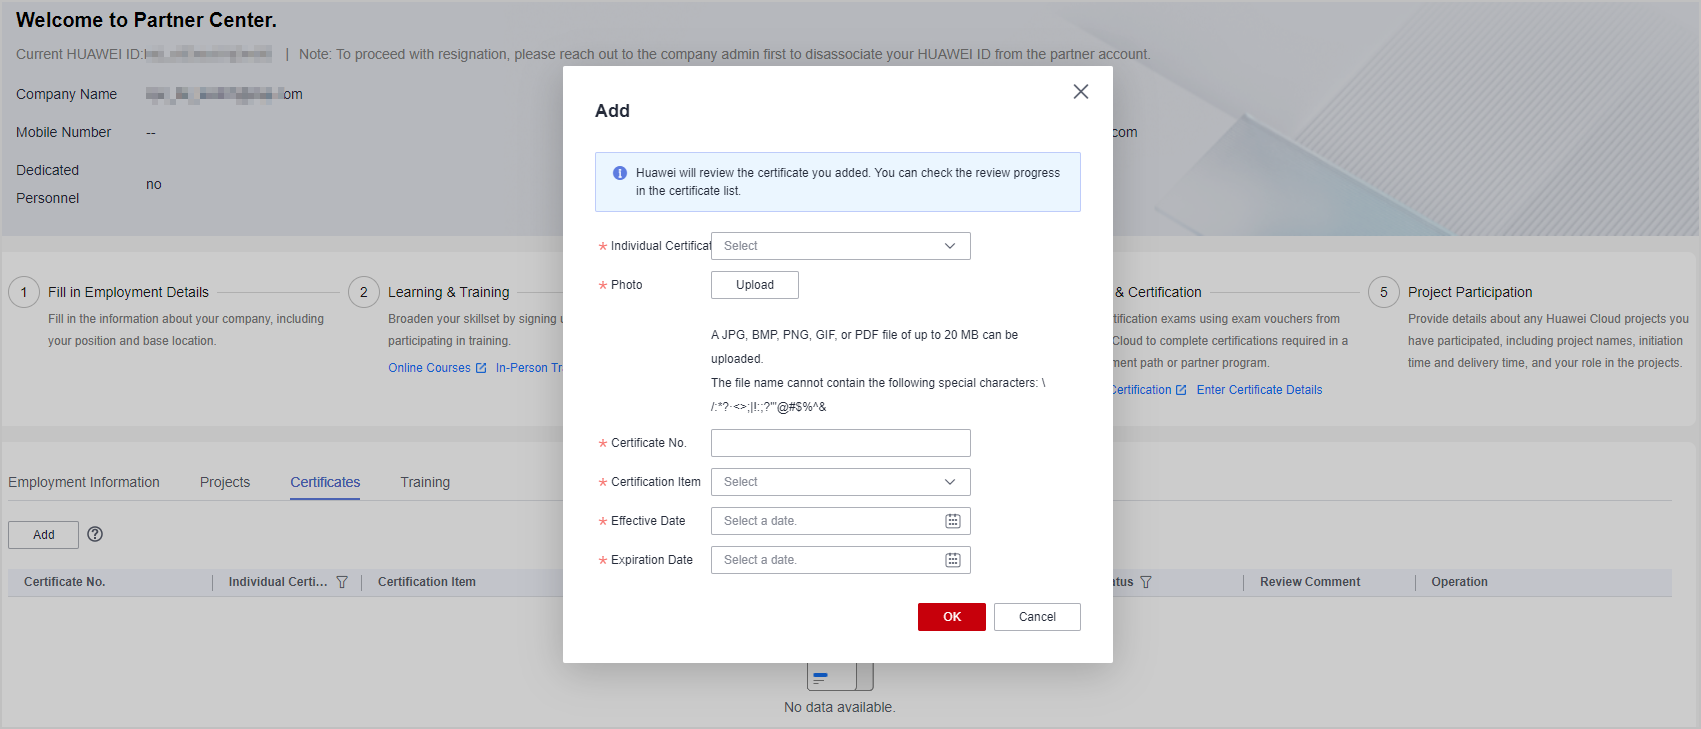Image resolution: width=1701 pixels, height=729 pixels.
Task: Click the external link icon beside Certification link
Action: coord(1181,390)
